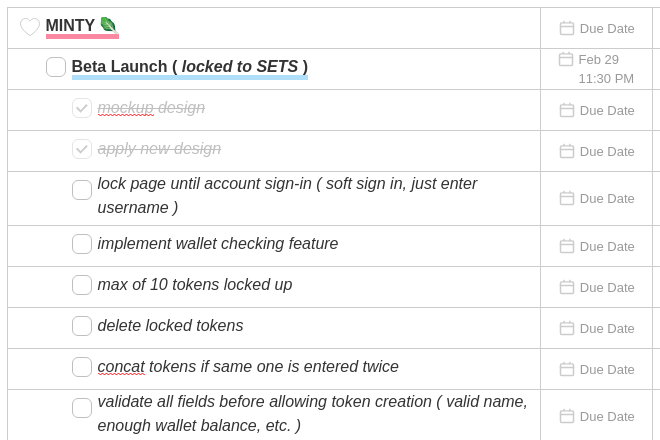Screen dimensions: 660x440
Task: Click the heart icon beside MINTY
Action: [x=30, y=27]
